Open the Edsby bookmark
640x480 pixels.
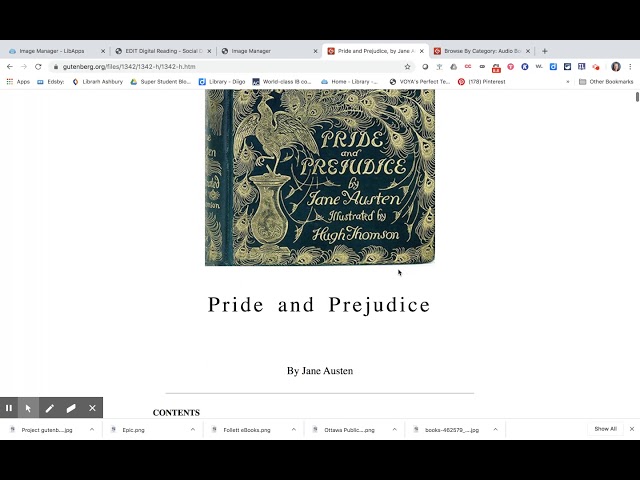(x=51, y=82)
